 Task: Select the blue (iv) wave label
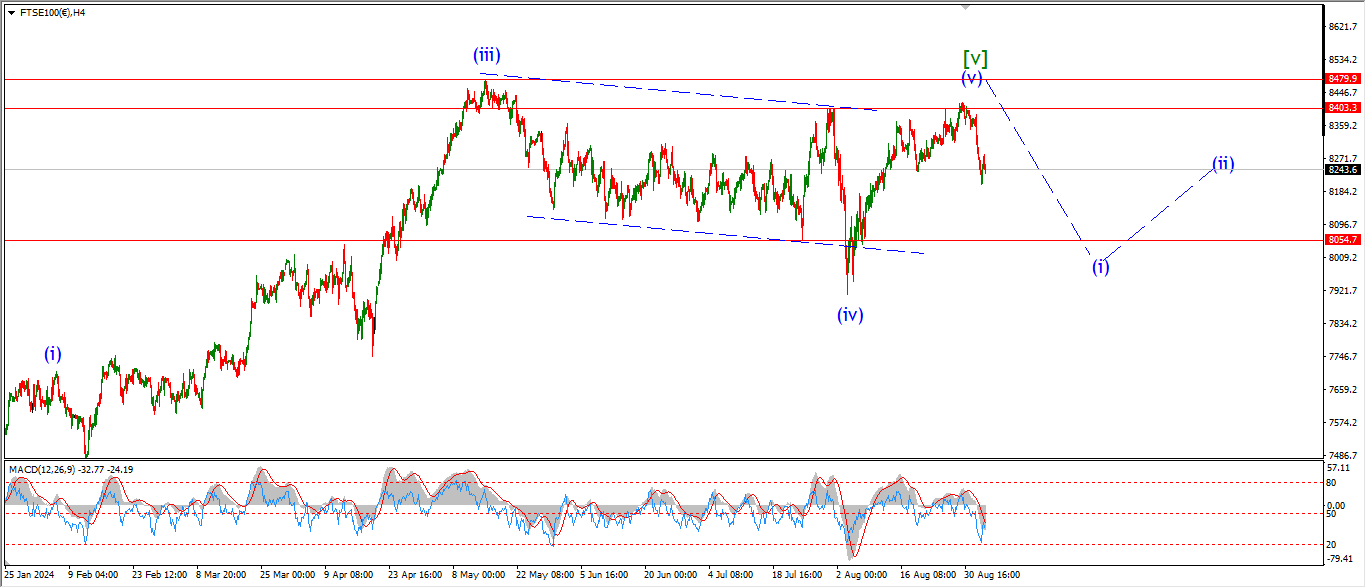850,315
